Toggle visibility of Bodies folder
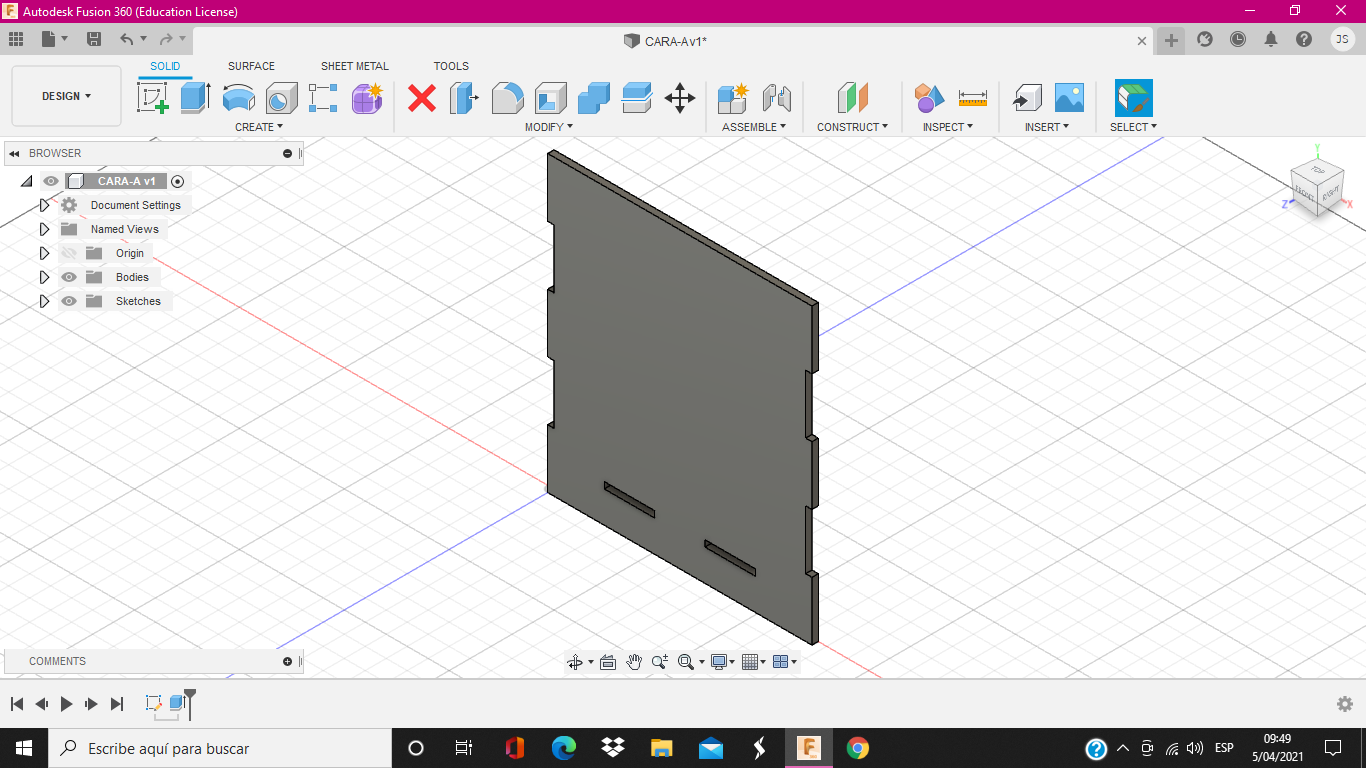The height and width of the screenshot is (768, 1366). coord(69,277)
